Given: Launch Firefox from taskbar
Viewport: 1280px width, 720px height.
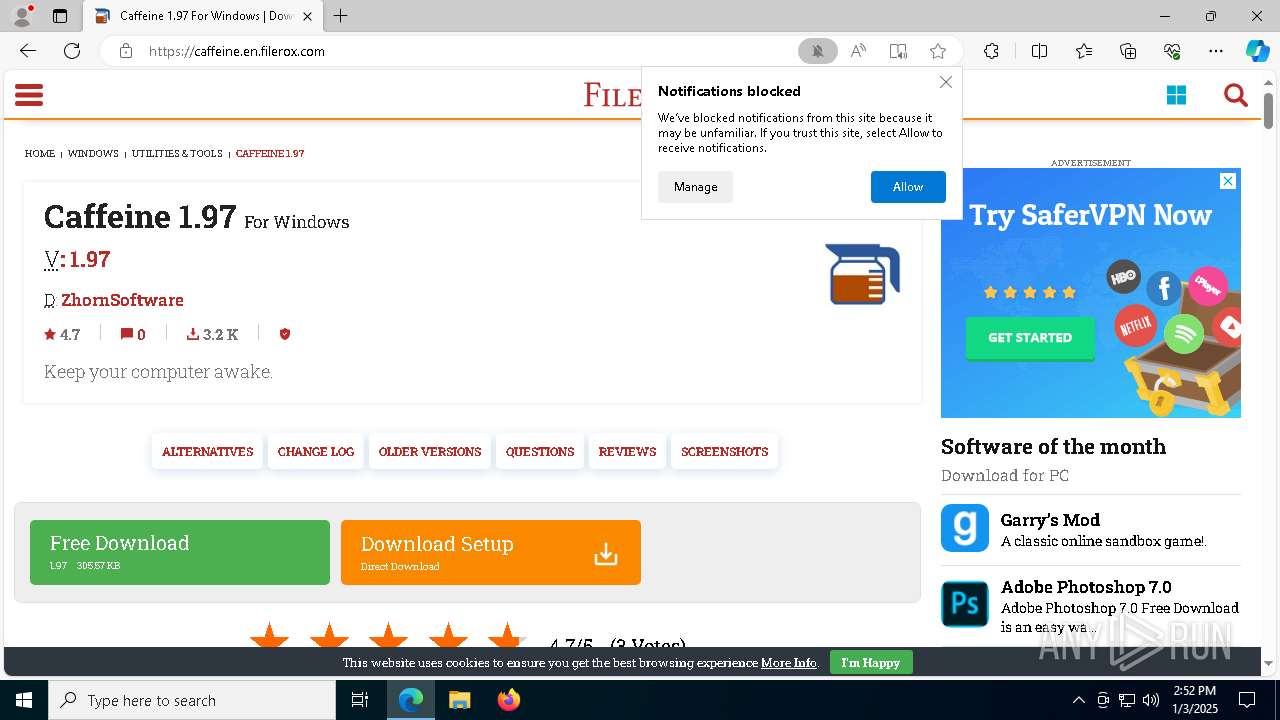Looking at the screenshot, I should tap(509, 700).
